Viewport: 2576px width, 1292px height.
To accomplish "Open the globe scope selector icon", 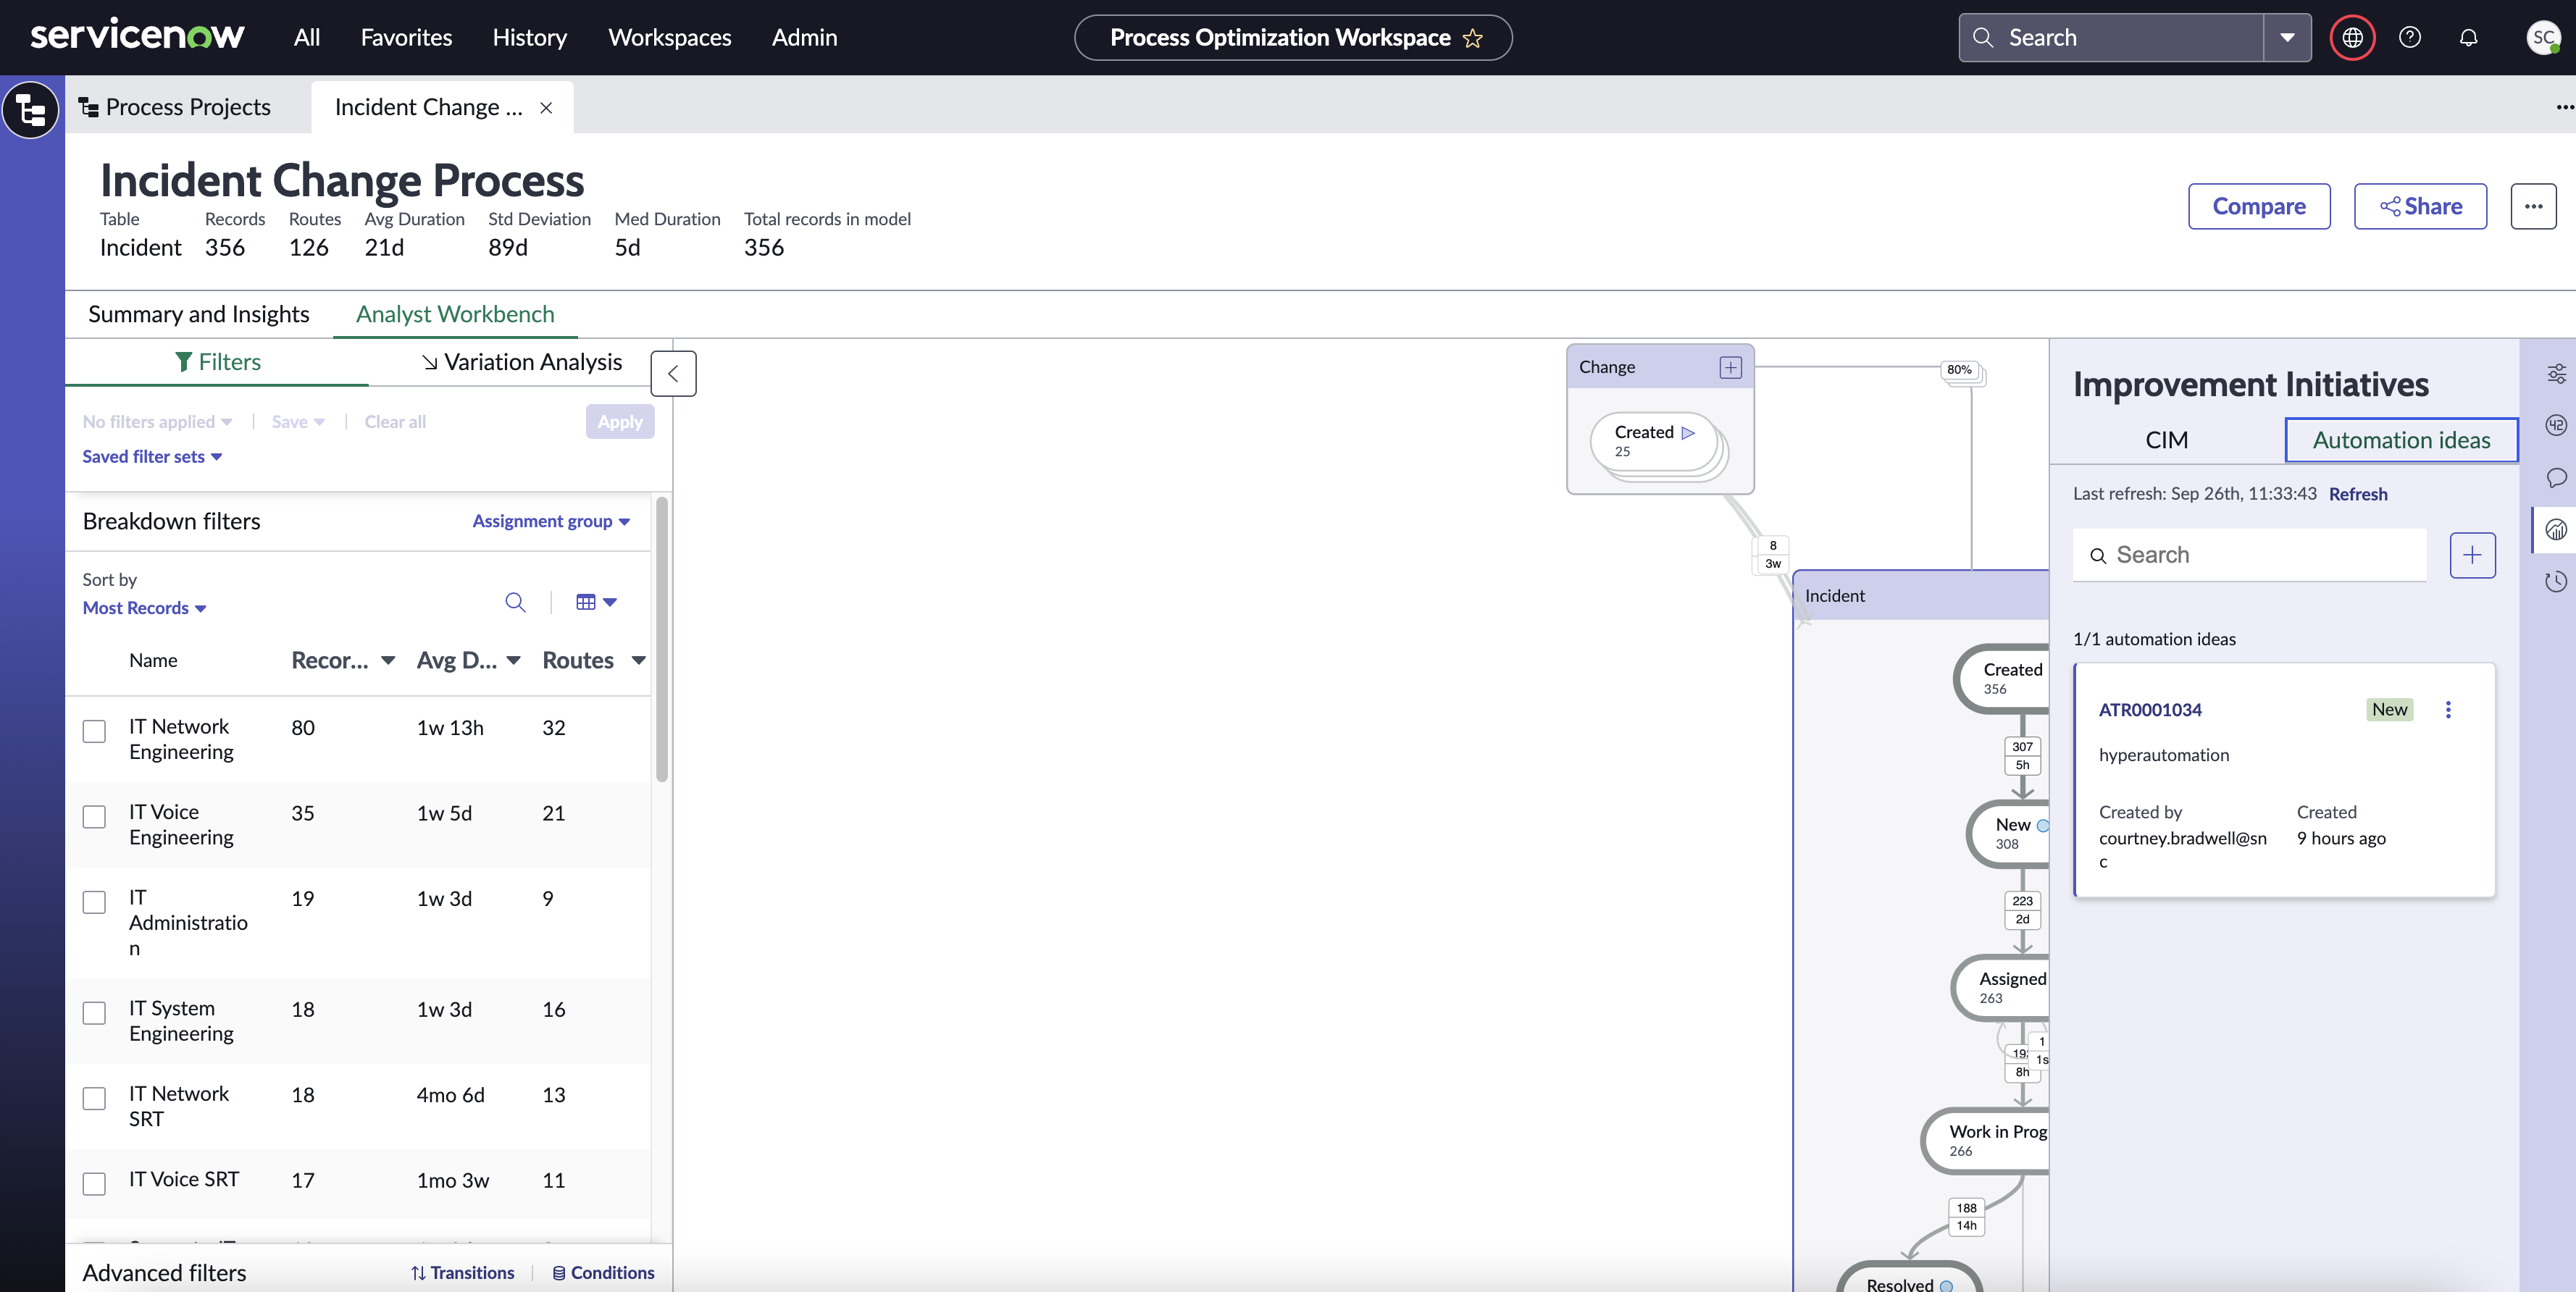I will click(2352, 38).
